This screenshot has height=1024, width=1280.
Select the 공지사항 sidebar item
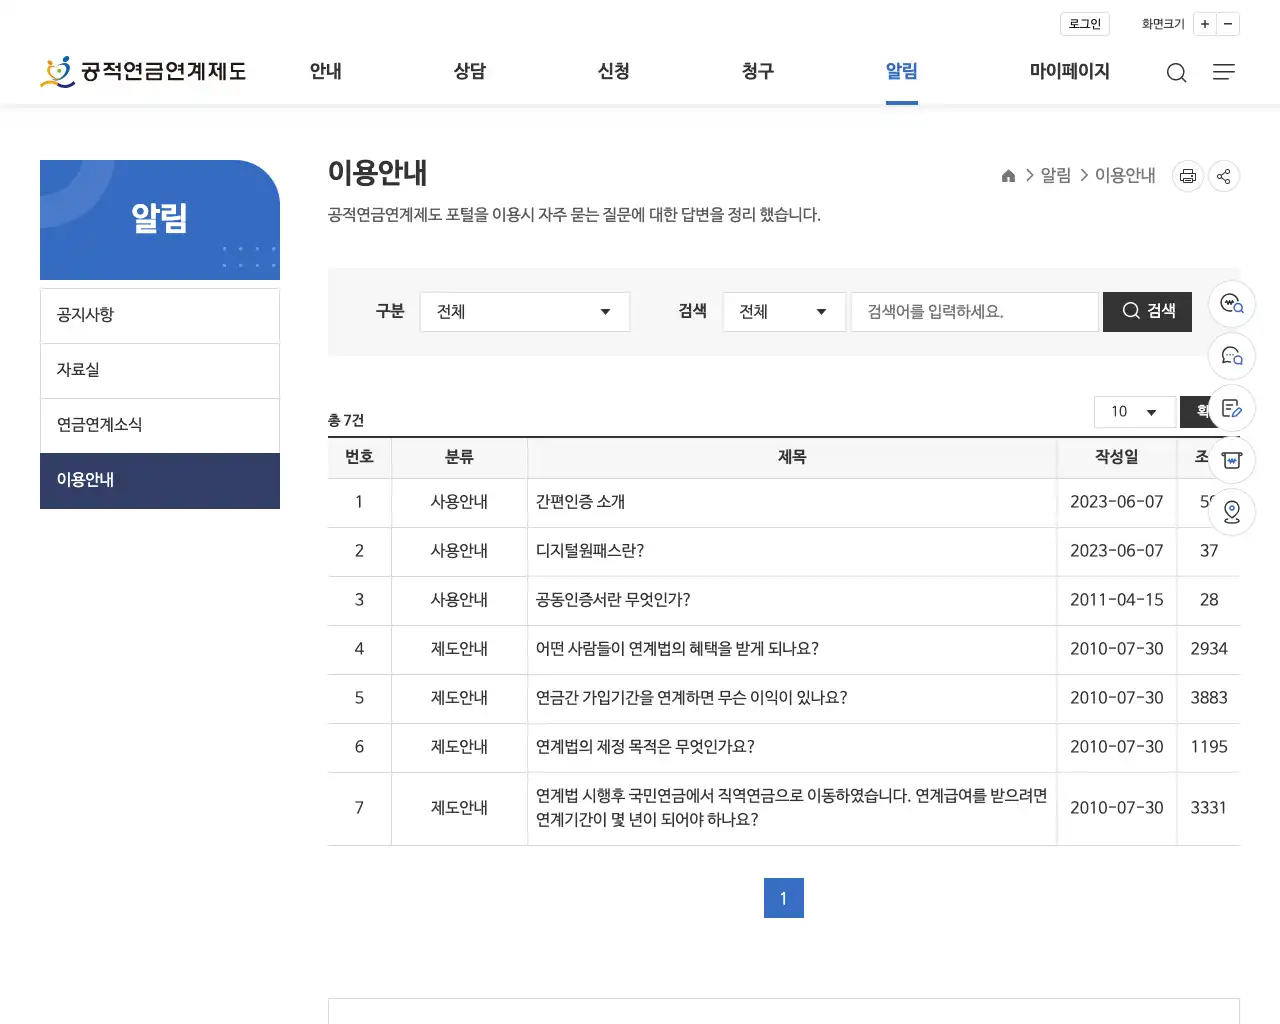coord(159,315)
